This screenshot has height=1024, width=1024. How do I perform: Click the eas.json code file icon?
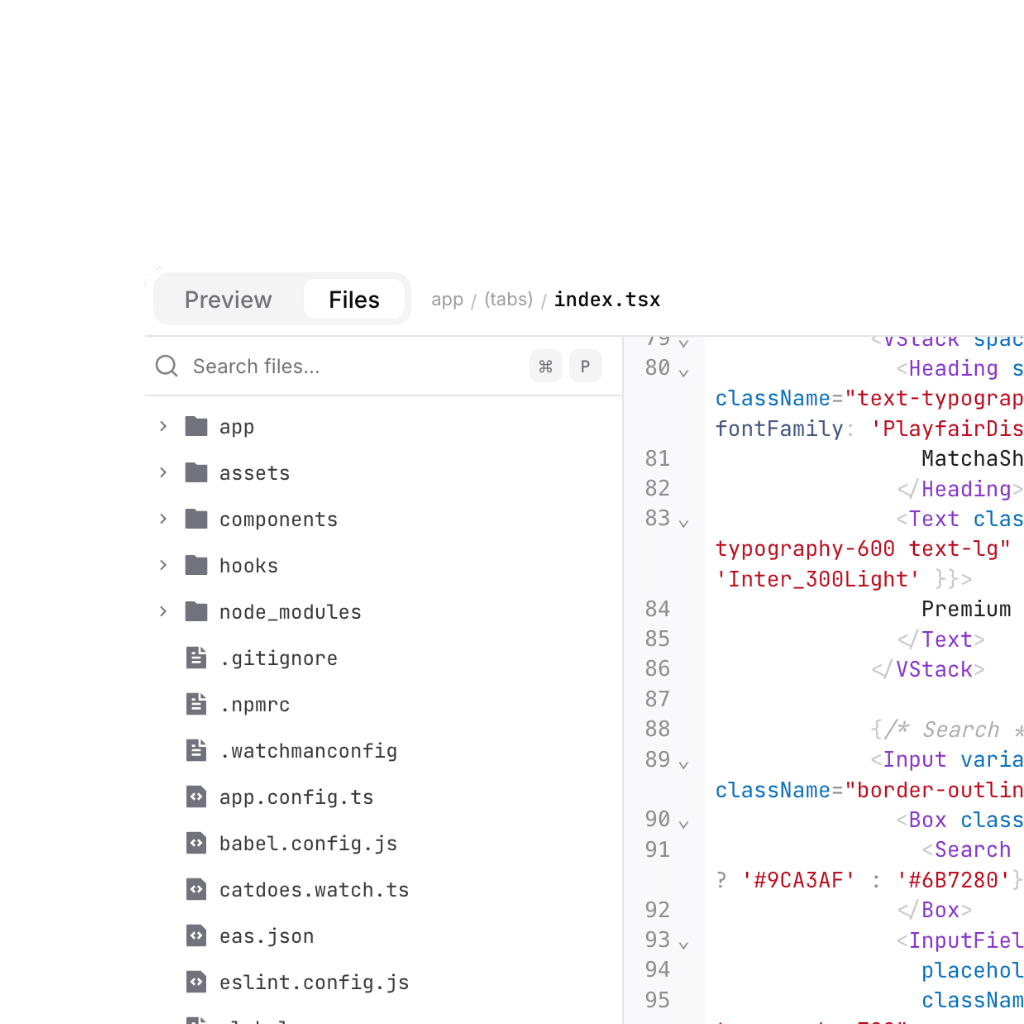pos(196,936)
